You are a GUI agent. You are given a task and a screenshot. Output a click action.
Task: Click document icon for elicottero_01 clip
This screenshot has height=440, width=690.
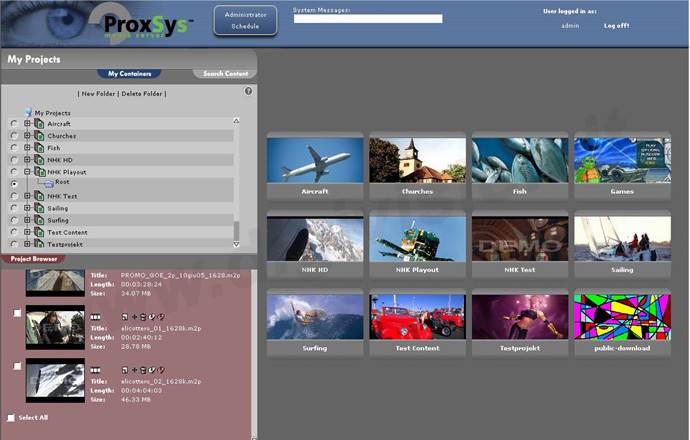point(125,317)
